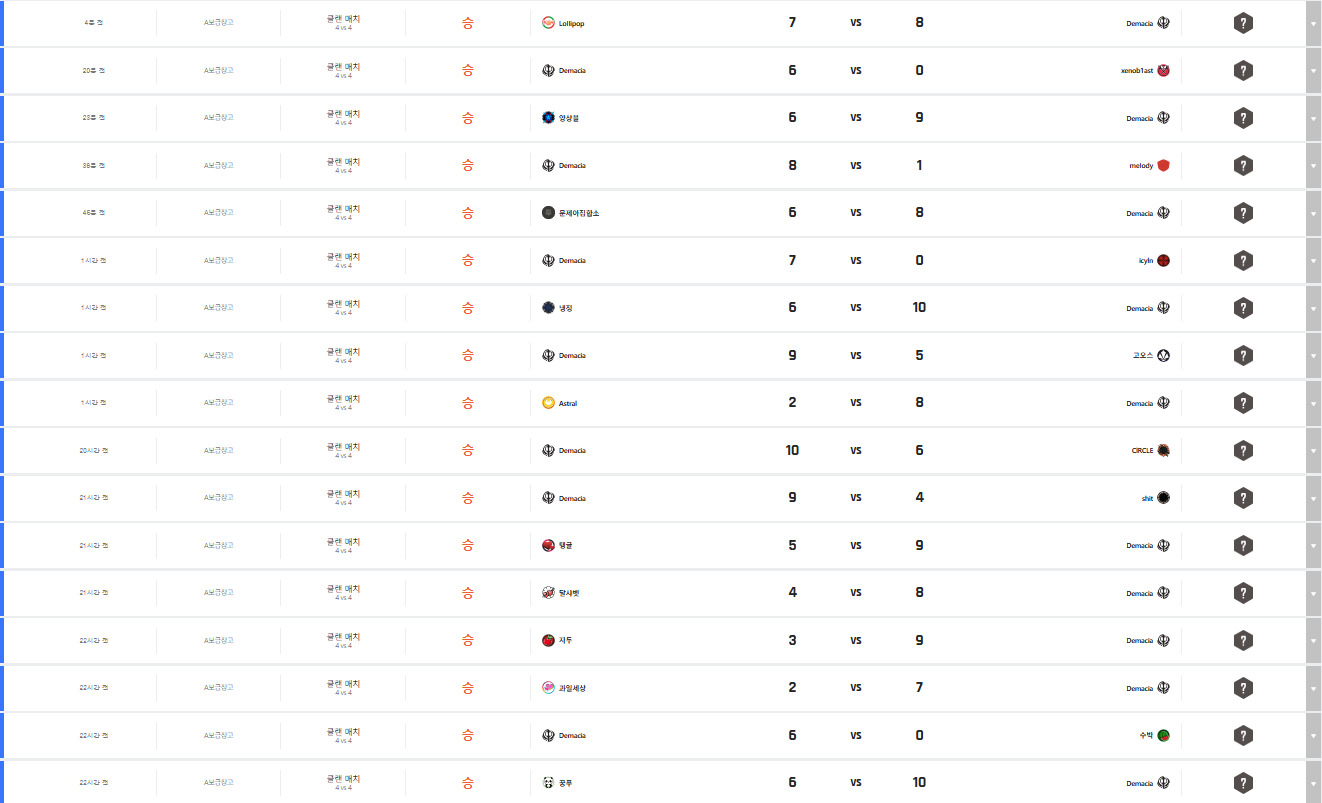1322x803 pixels.
Task: Click the 자두 clan logo
Action: (x=548, y=641)
